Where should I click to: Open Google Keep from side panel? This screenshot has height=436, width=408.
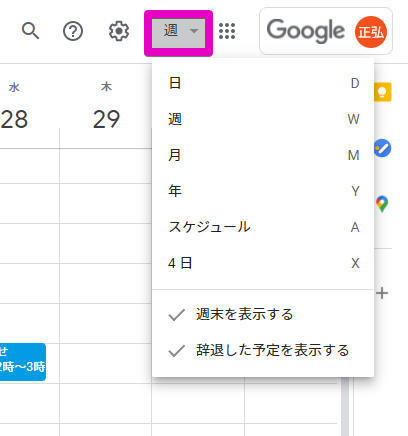[383, 92]
